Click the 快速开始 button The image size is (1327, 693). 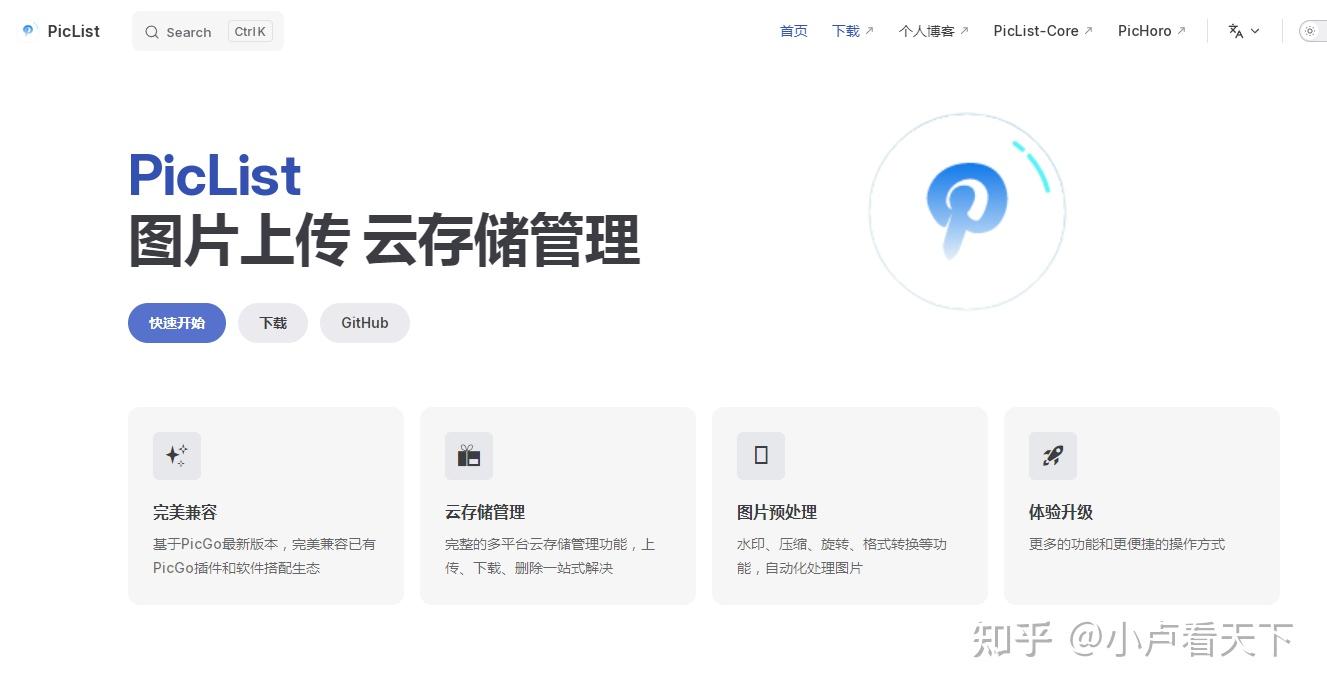[x=176, y=322]
